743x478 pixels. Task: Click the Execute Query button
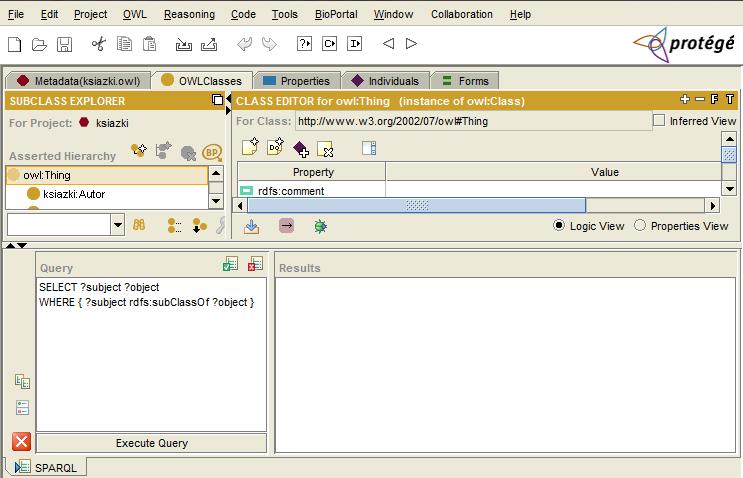(152, 443)
